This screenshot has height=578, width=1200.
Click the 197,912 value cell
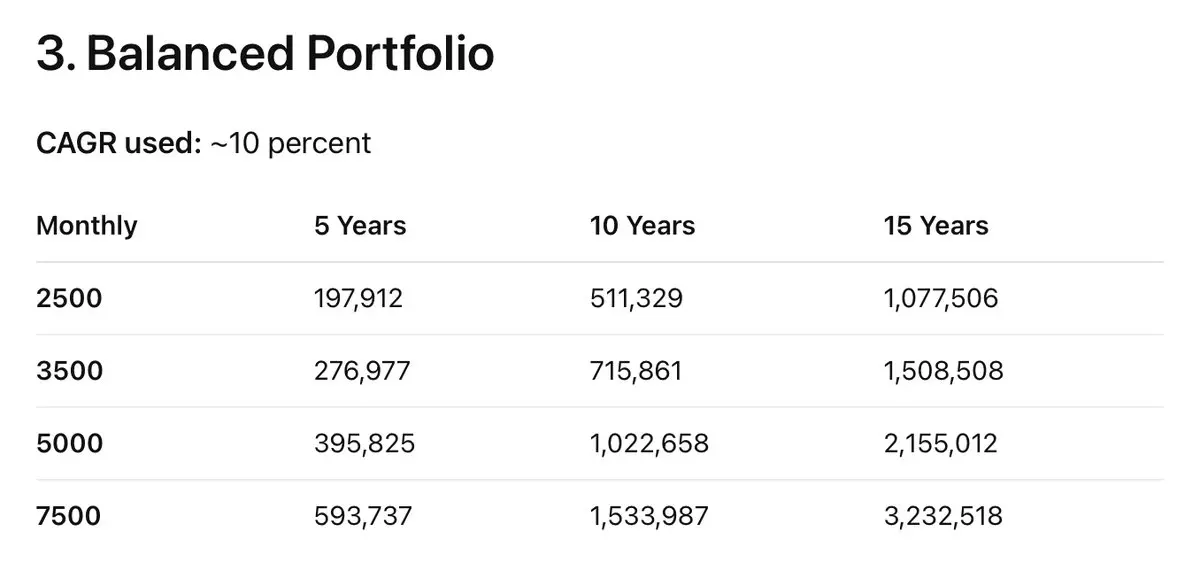(358, 298)
